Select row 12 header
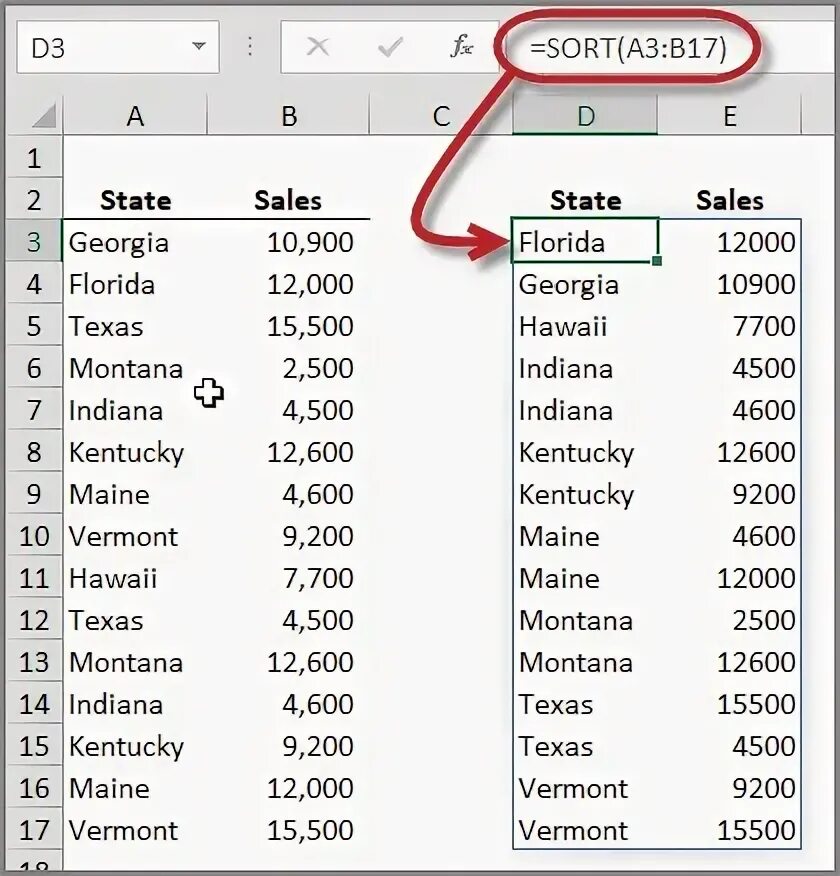 coord(34,621)
